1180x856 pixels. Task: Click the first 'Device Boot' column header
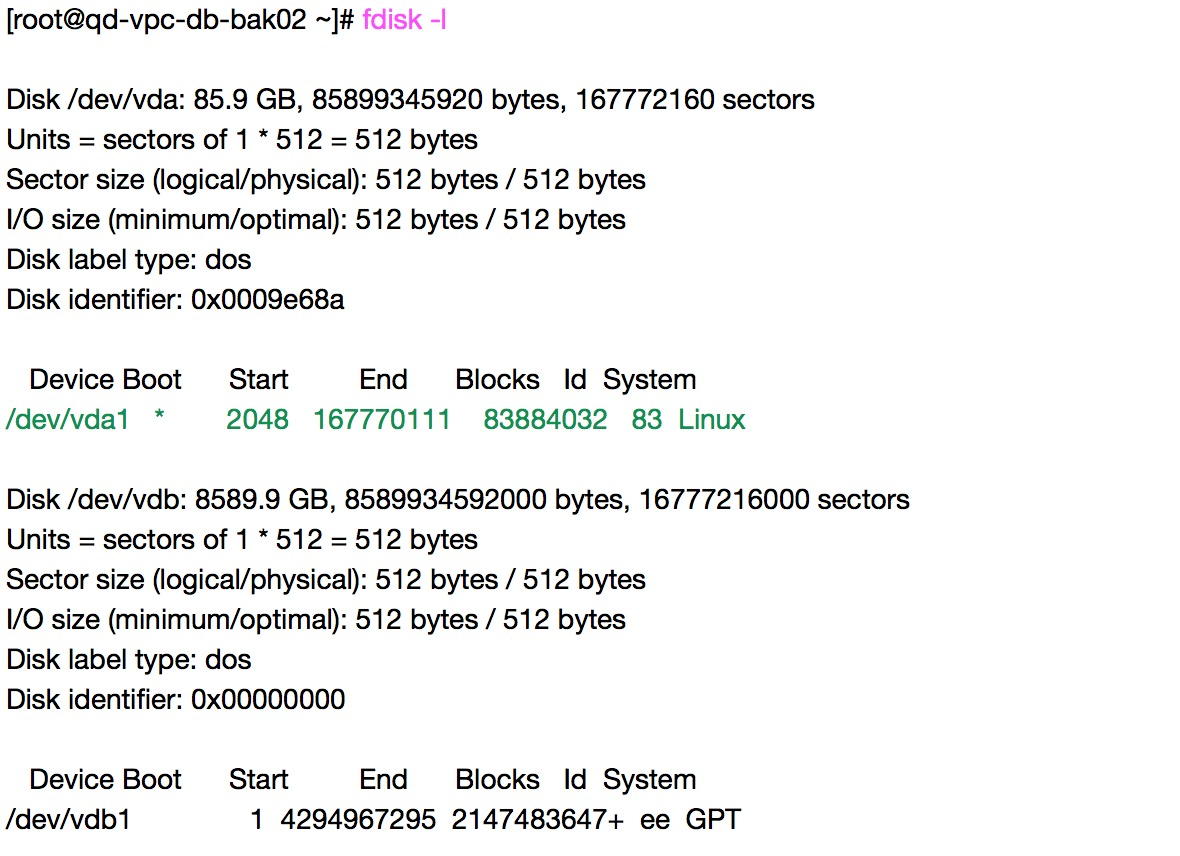(105, 380)
